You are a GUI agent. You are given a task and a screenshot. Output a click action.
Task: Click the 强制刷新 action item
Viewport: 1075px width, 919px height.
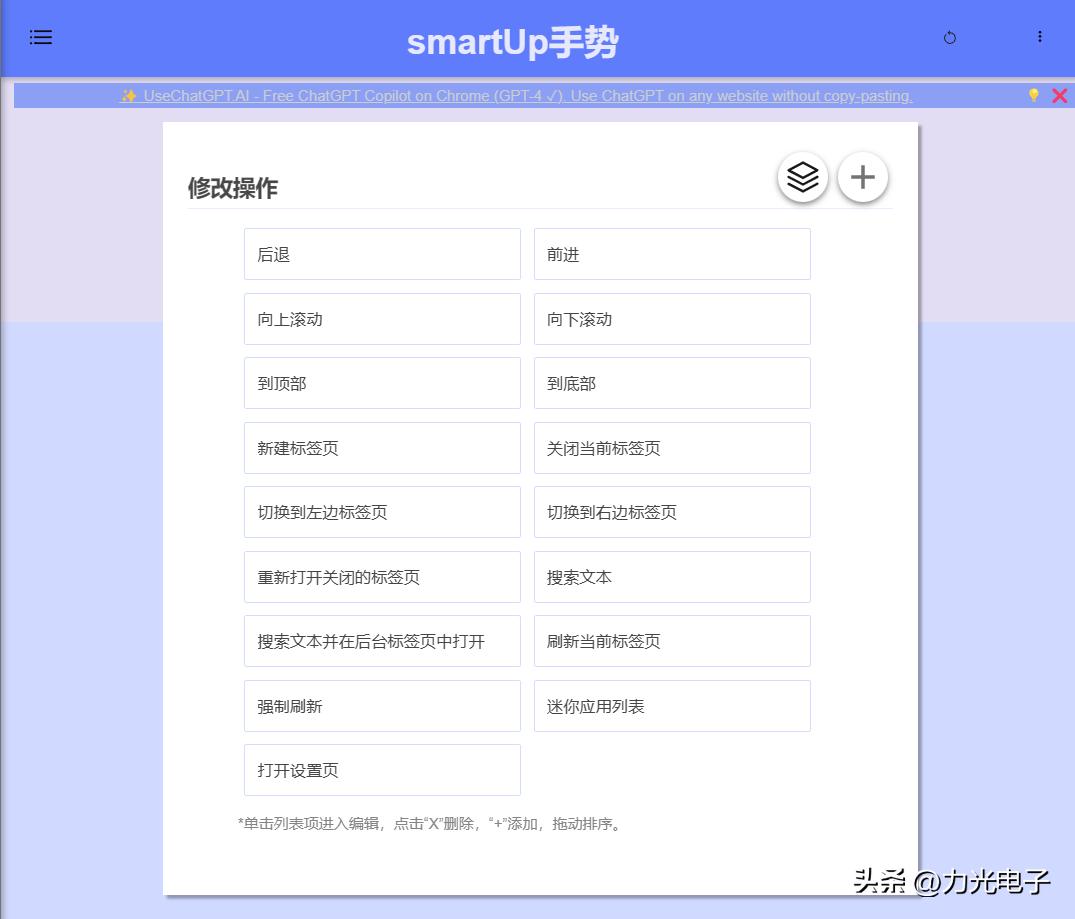pos(382,705)
